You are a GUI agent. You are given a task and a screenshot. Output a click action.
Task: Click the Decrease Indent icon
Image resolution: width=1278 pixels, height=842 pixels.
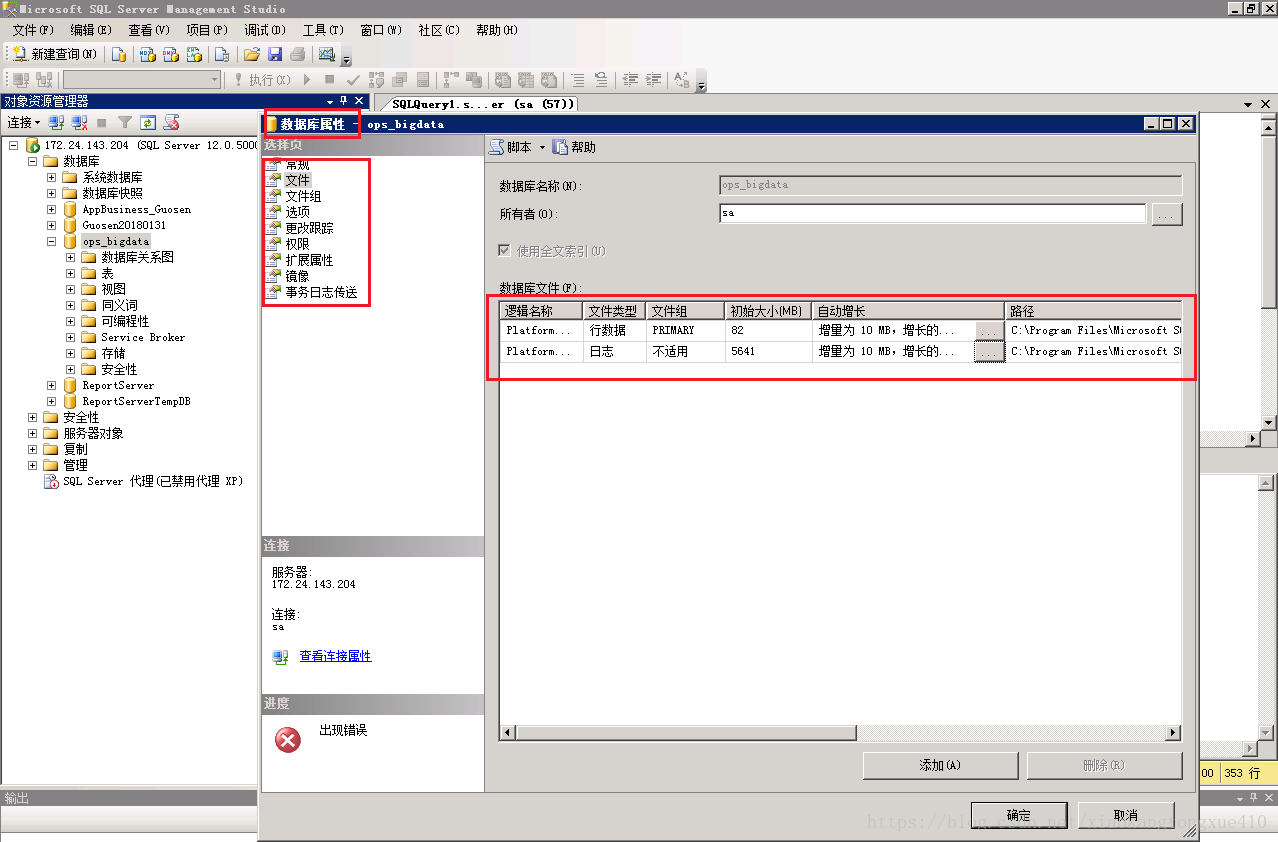[630, 79]
